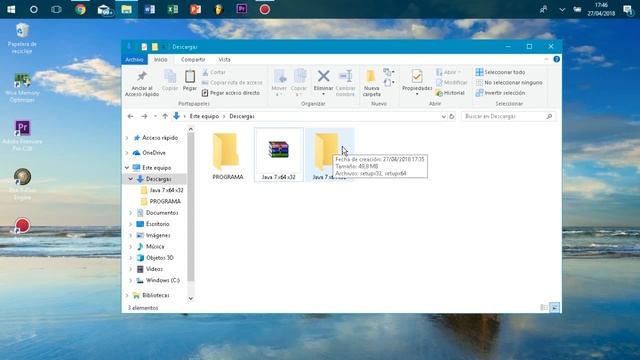The image size is (640, 360).
Task: Click the Pegar clipboard button
Action: tap(190, 80)
